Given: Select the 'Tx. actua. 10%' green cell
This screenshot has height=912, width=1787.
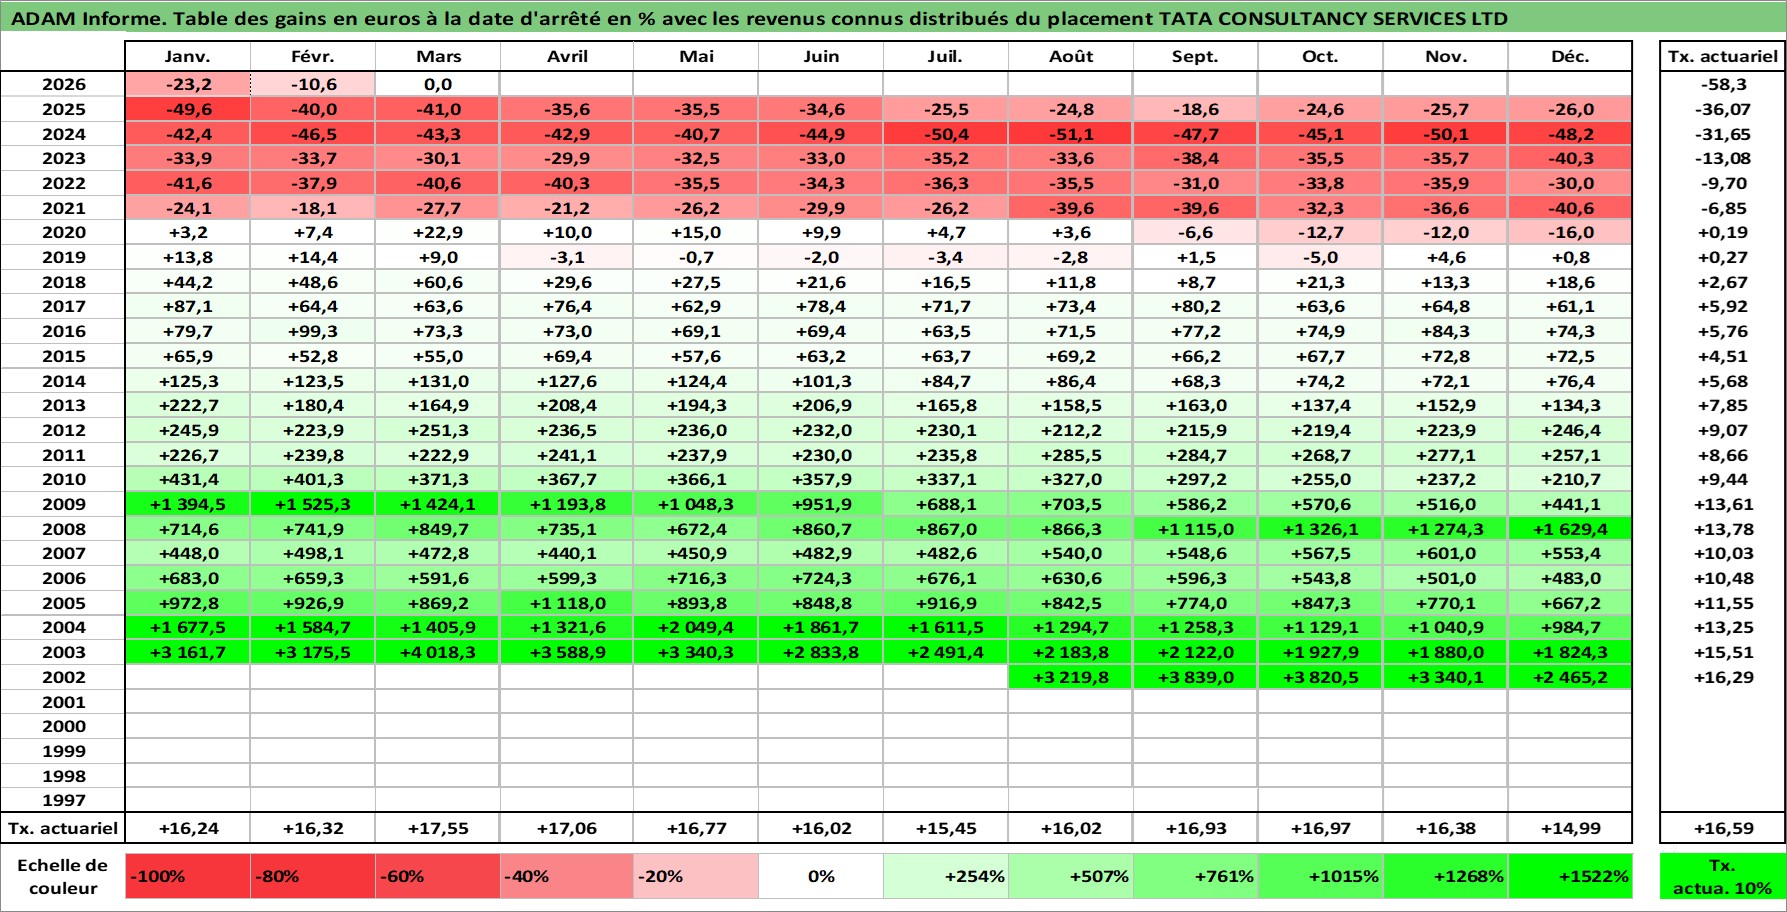Looking at the screenshot, I should [x=1722, y=876].
